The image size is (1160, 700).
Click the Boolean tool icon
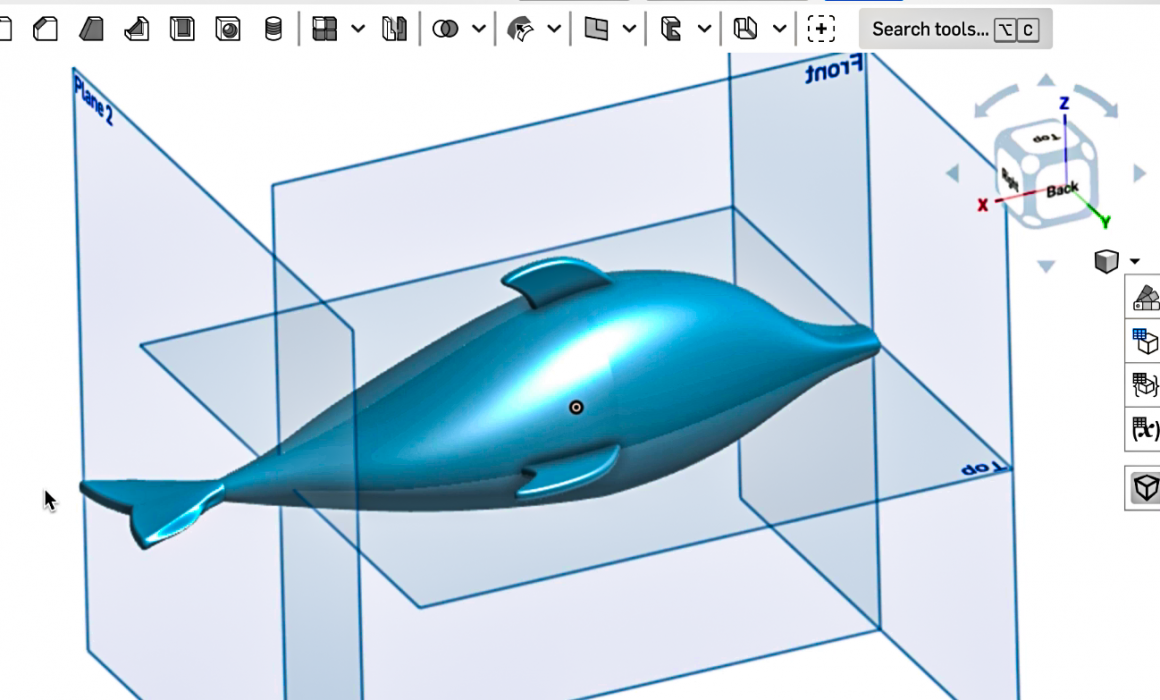(445, 29)
